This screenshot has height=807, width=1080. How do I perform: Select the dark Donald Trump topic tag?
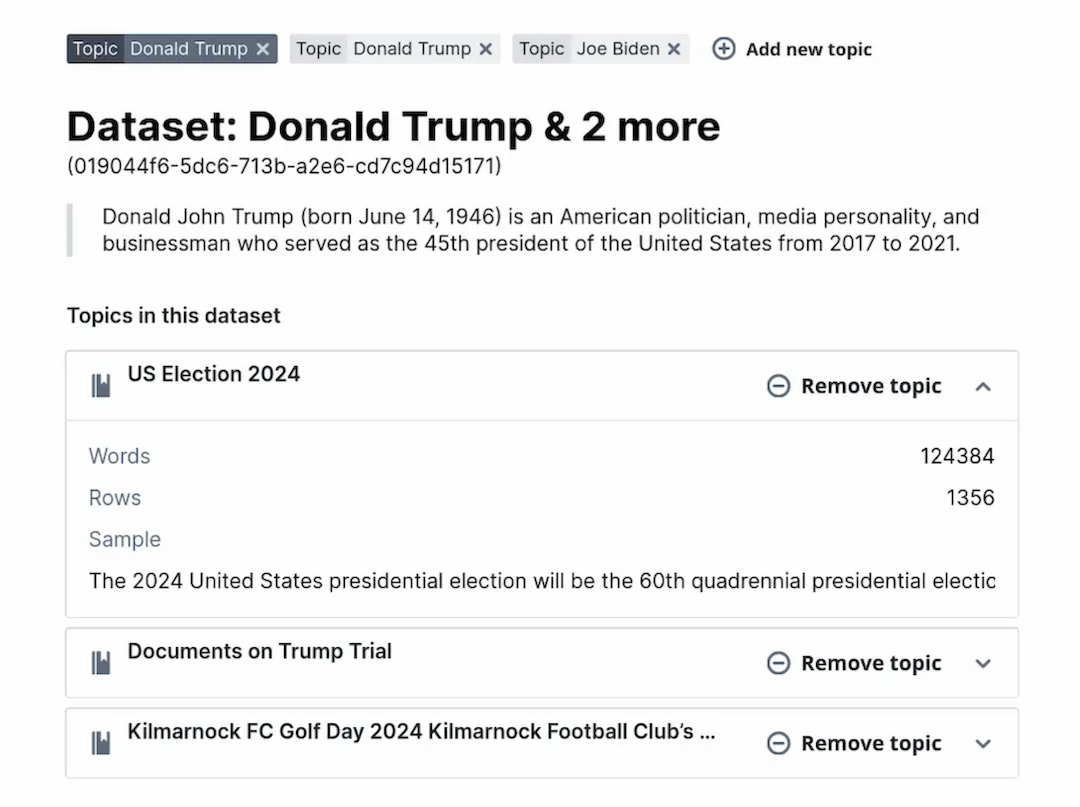(188, 49)
